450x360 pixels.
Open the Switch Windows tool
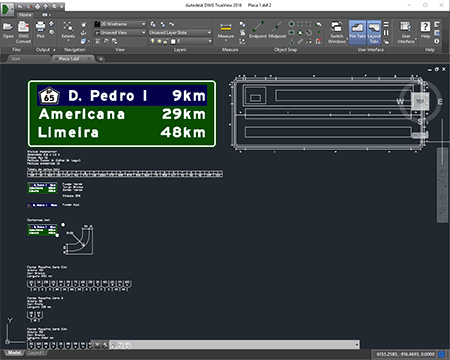pos(336,27)
